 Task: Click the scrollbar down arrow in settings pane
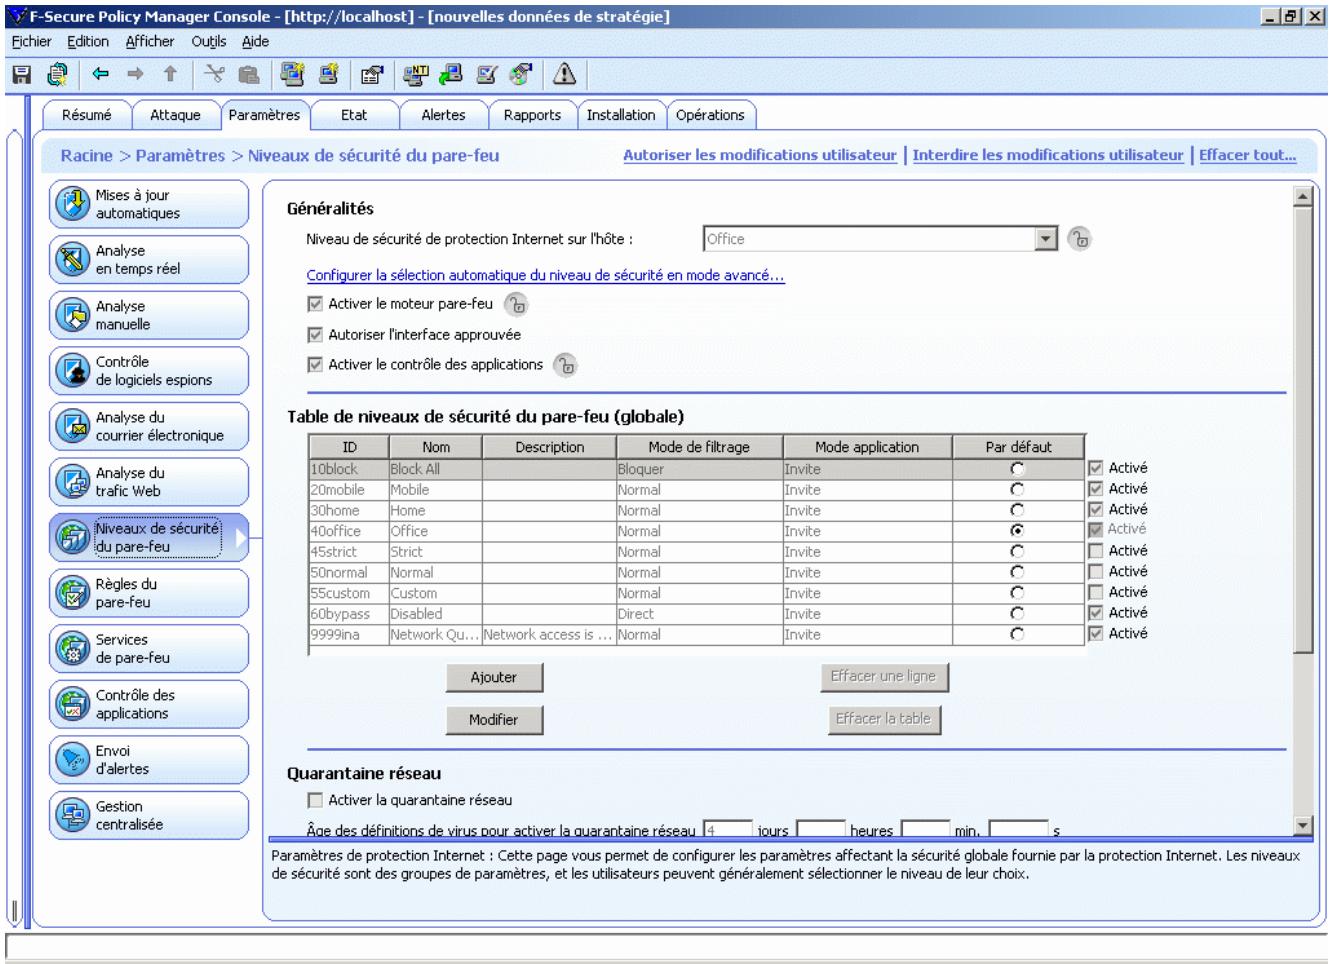(x=1302, y=826)
